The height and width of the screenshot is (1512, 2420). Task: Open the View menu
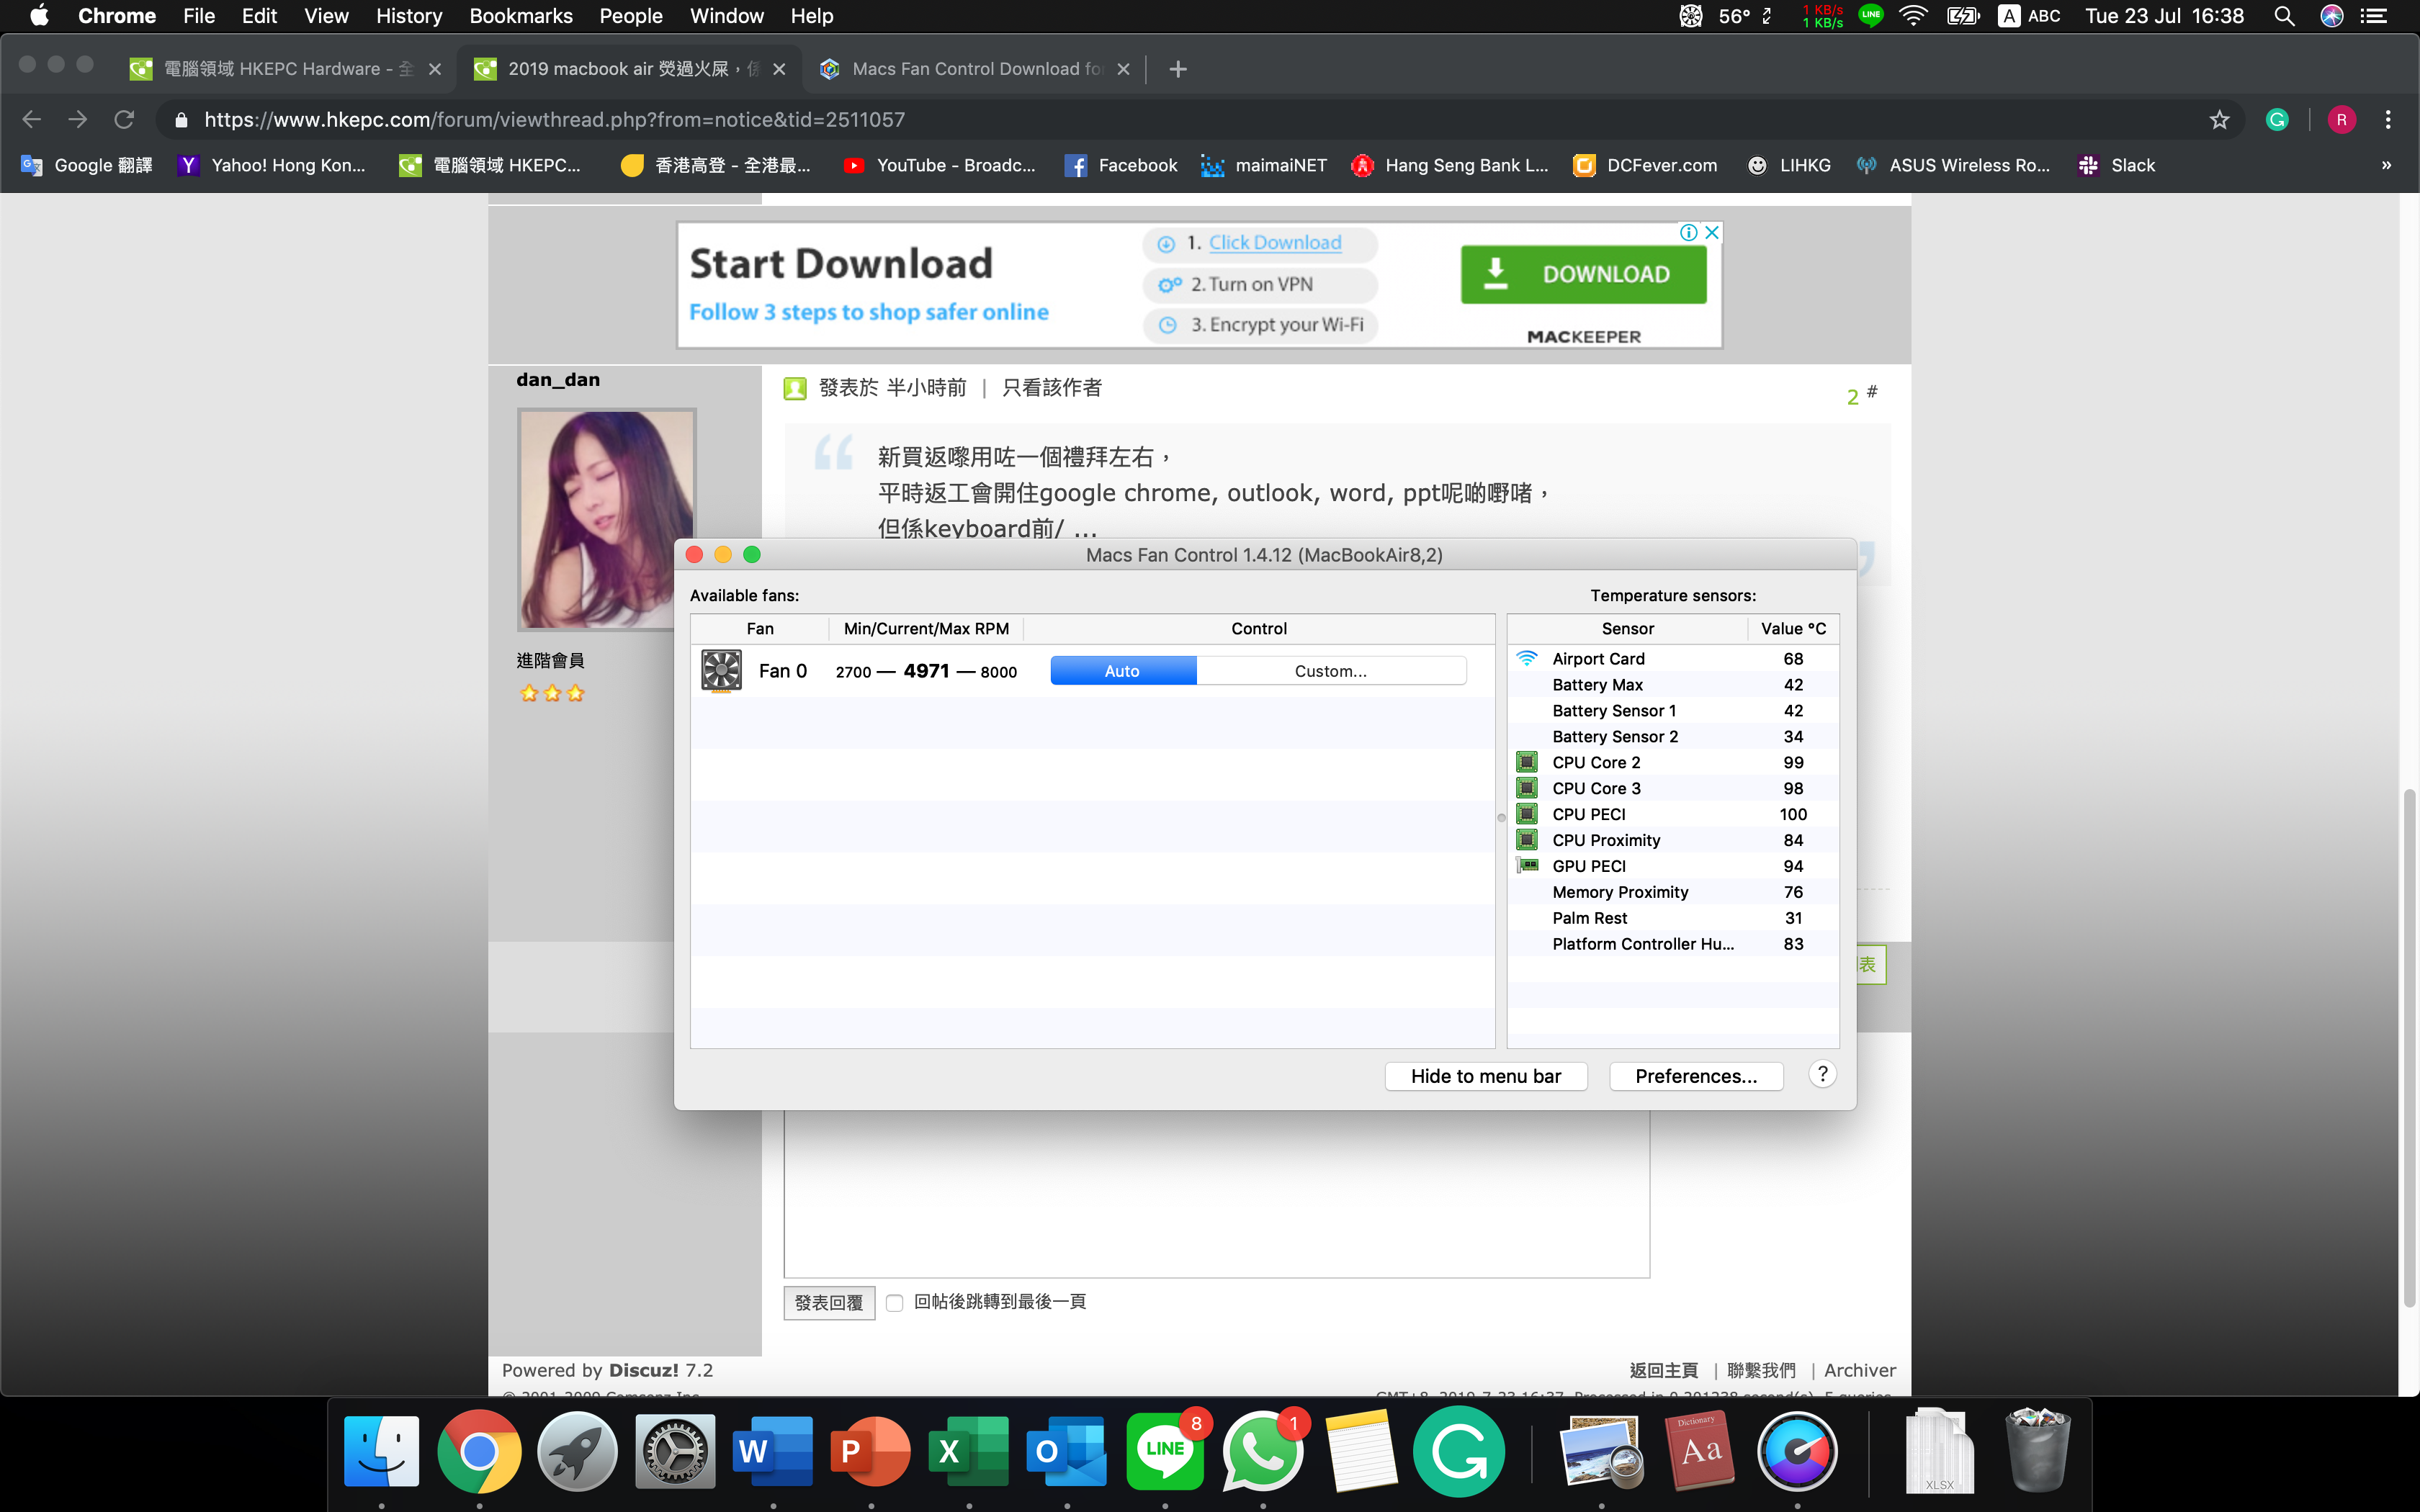point(326,16)
